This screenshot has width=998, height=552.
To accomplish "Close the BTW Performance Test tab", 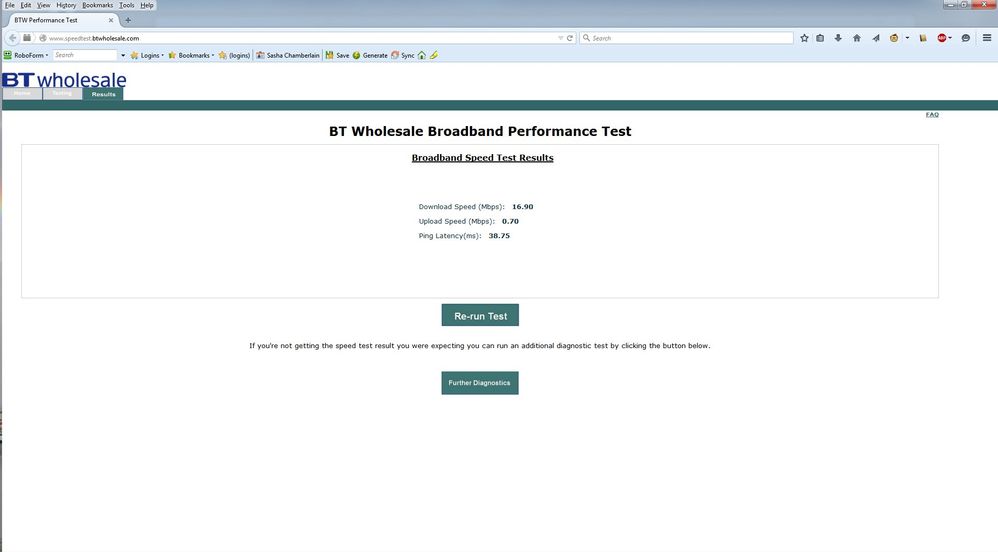I will [111, 20].
